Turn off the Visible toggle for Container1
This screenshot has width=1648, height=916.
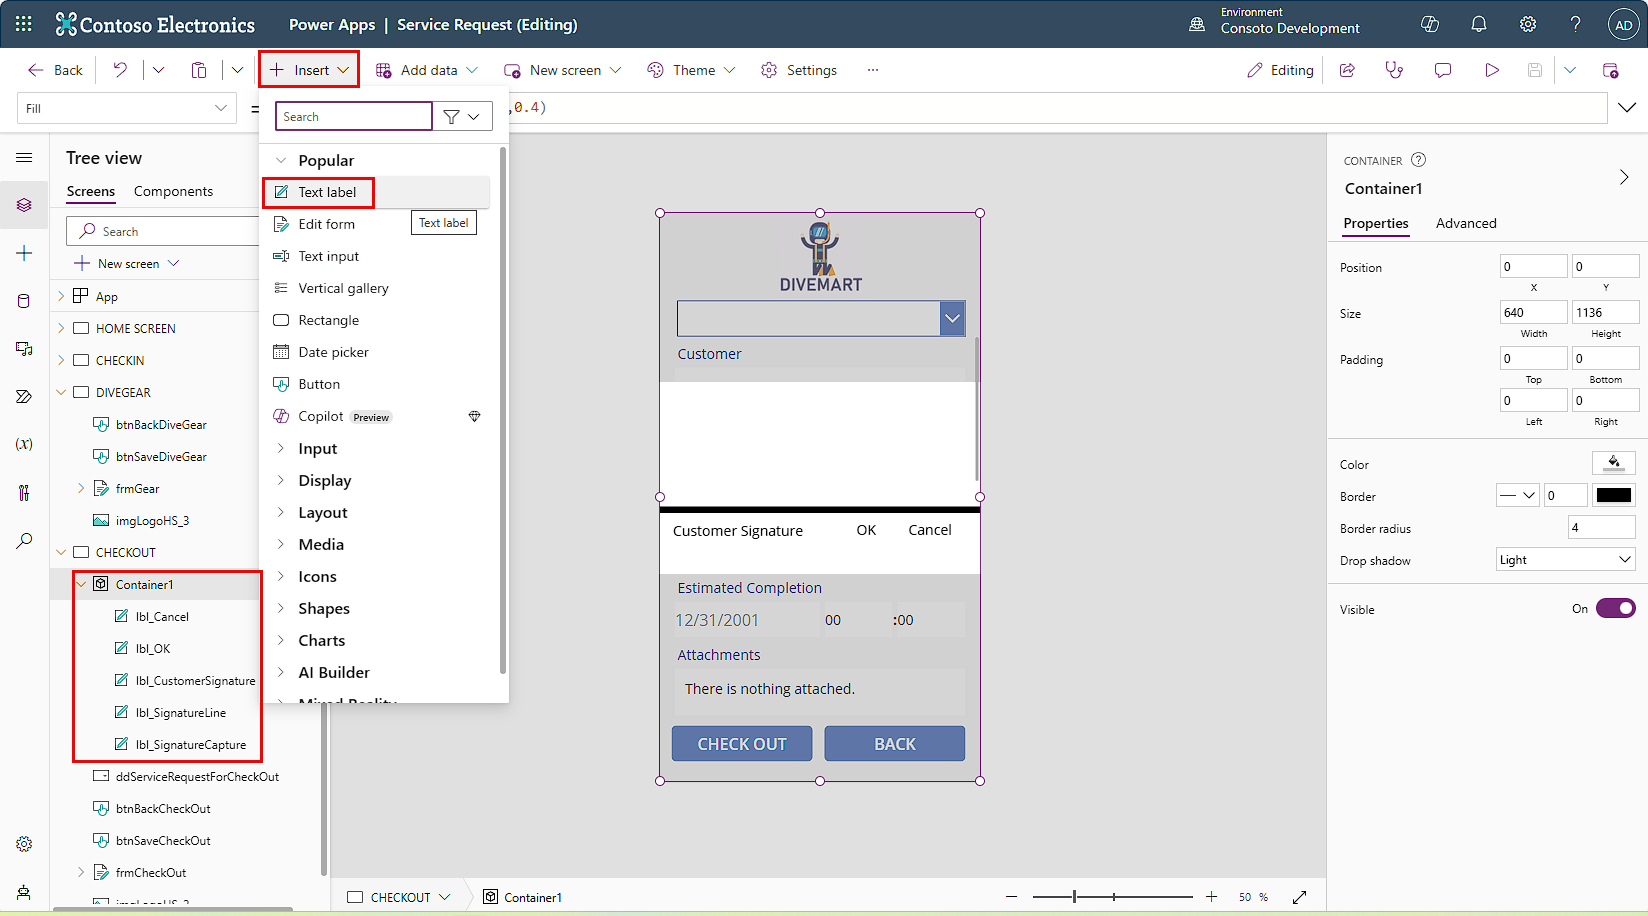tap(1614, 608)
